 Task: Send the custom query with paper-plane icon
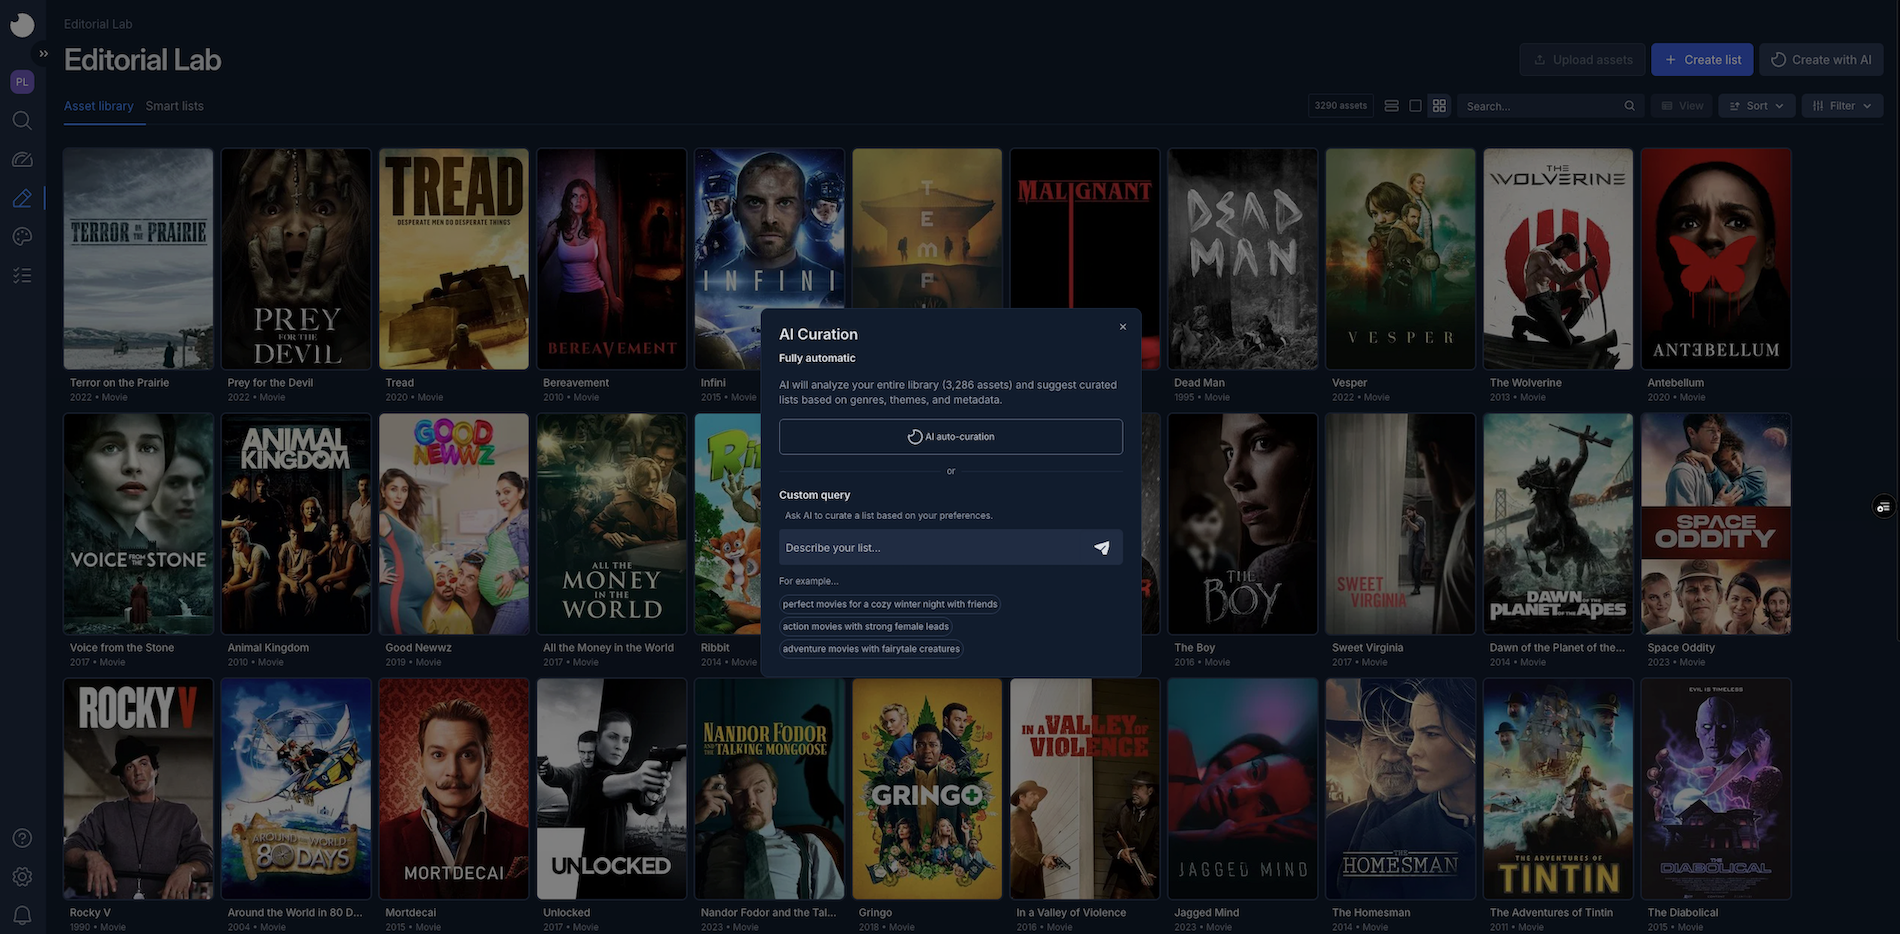pyautogui.click(x=1102, y=548)
